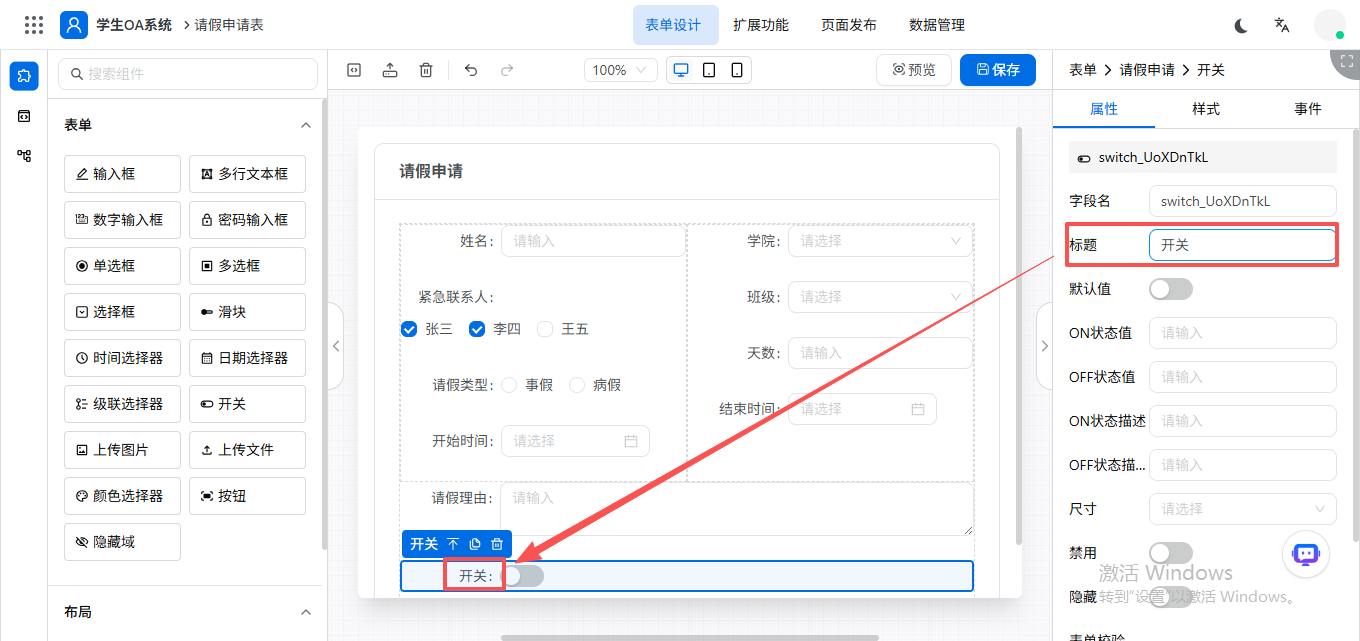Open the 学院 select dropdown

(x=880, y=241)
